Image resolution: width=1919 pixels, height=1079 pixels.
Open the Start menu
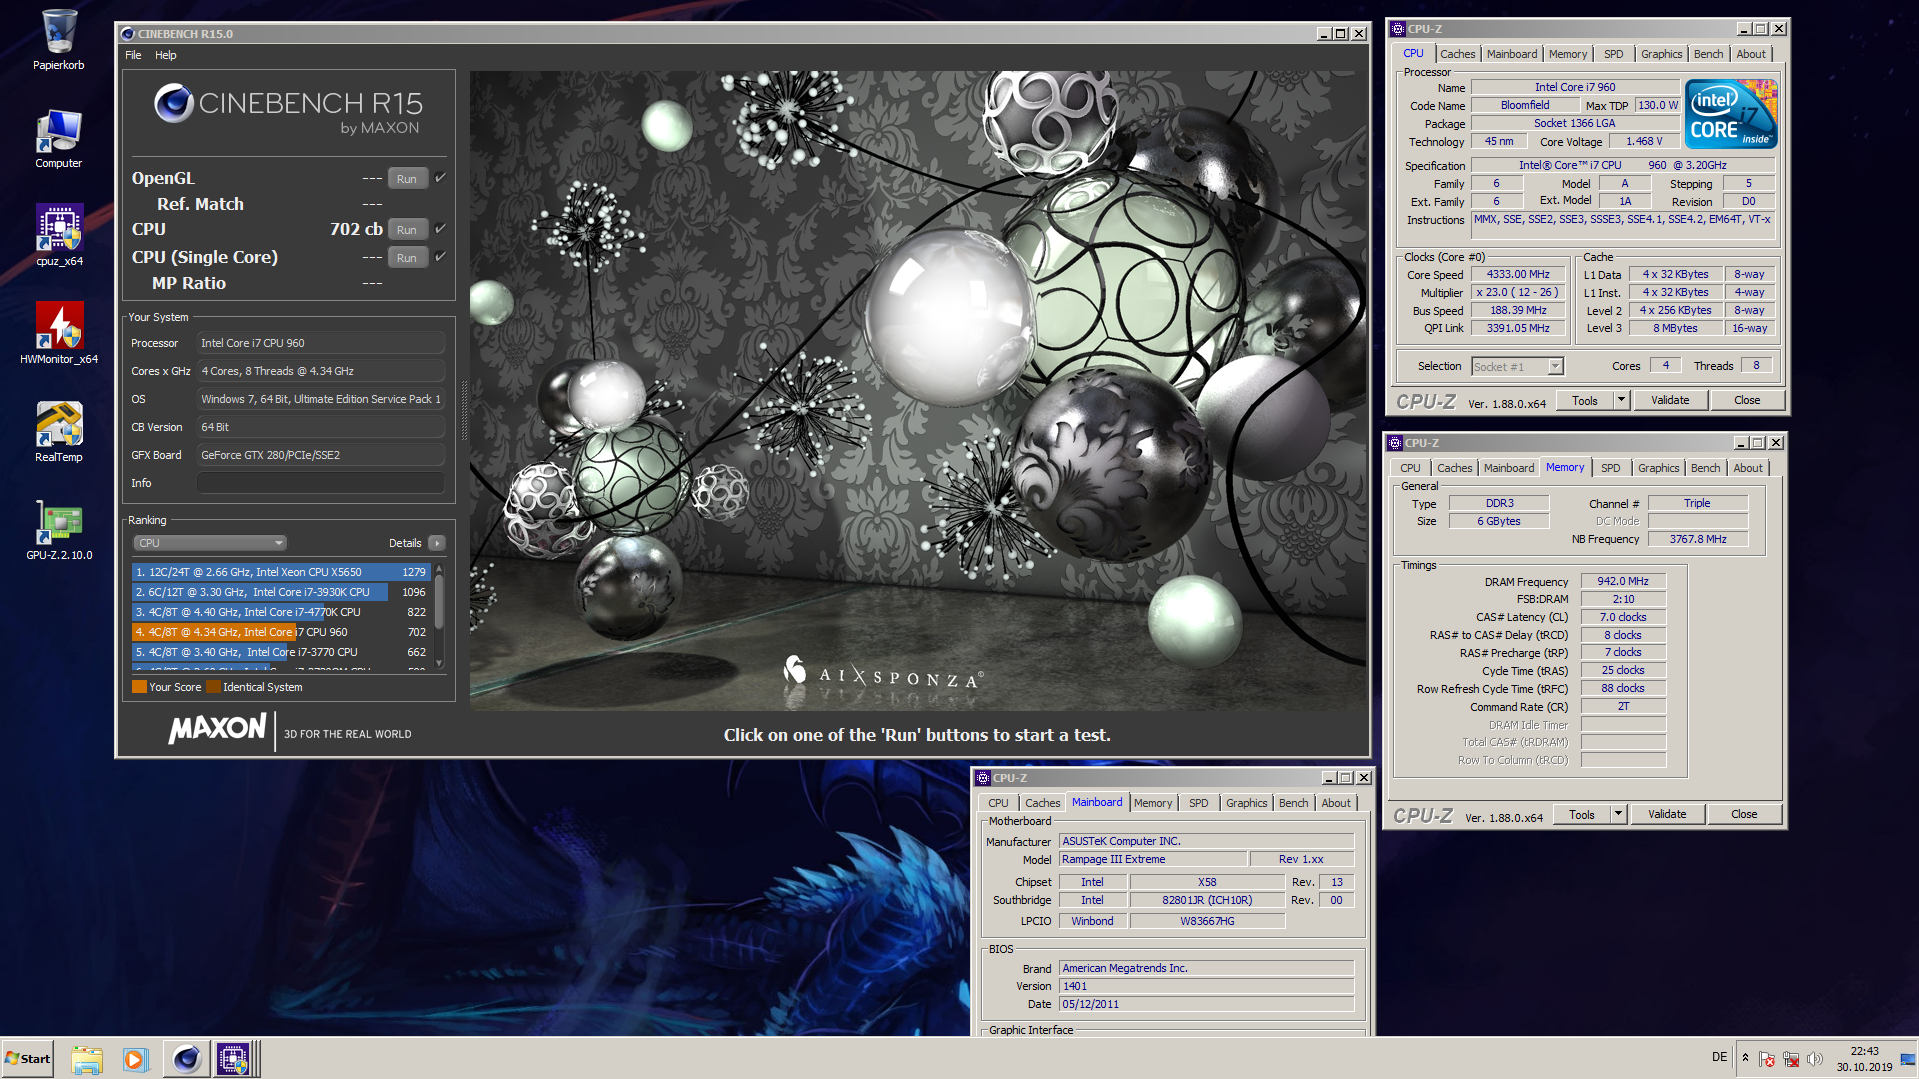tap(28, 1059)
